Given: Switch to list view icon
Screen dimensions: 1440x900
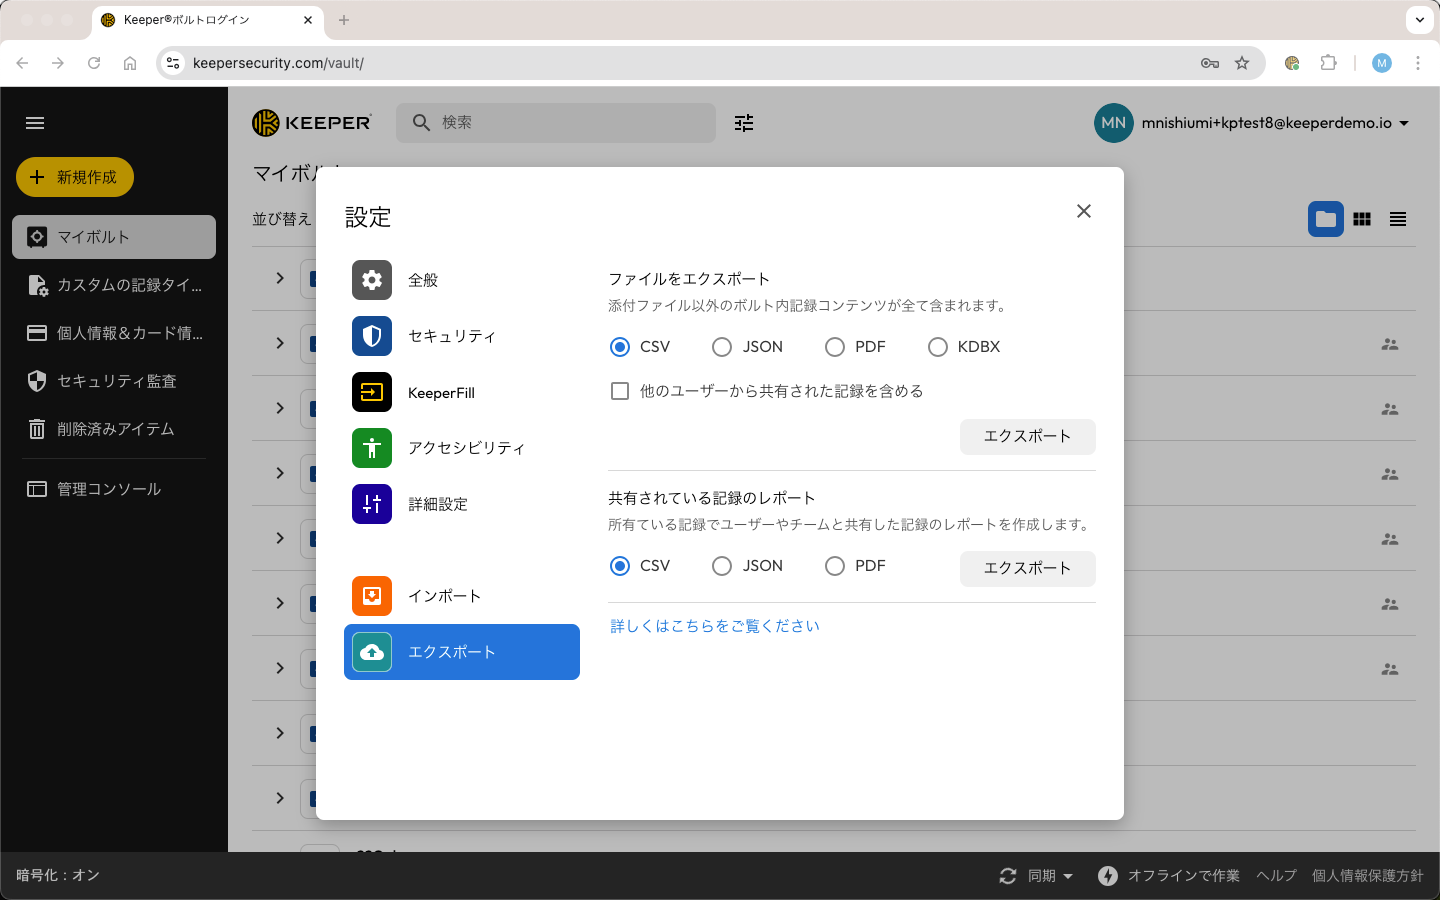Looking at the screenshot, I should (1398, 219).
